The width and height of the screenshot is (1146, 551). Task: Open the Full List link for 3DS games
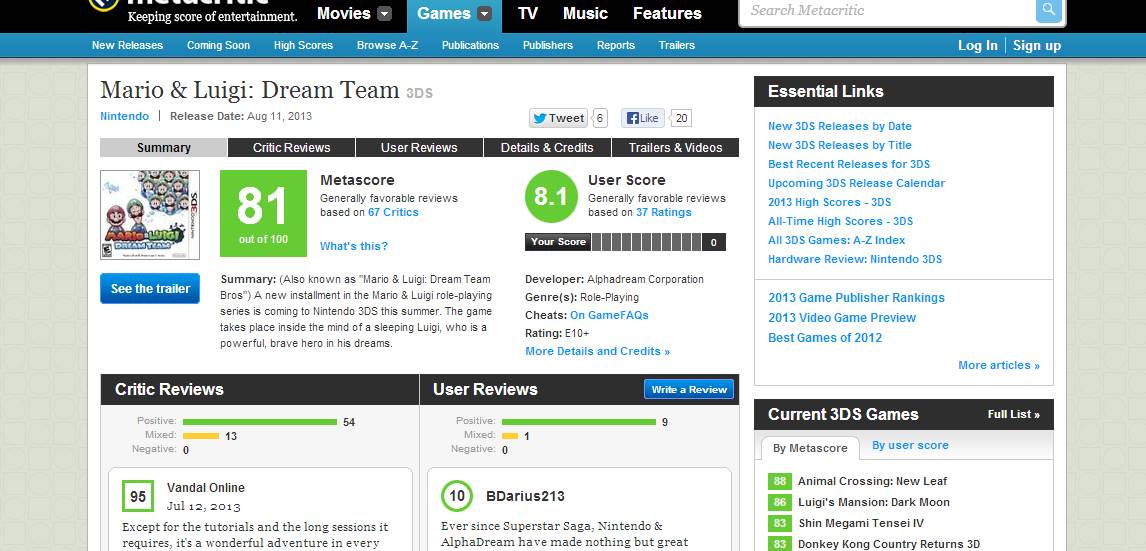click(1013, 414)
